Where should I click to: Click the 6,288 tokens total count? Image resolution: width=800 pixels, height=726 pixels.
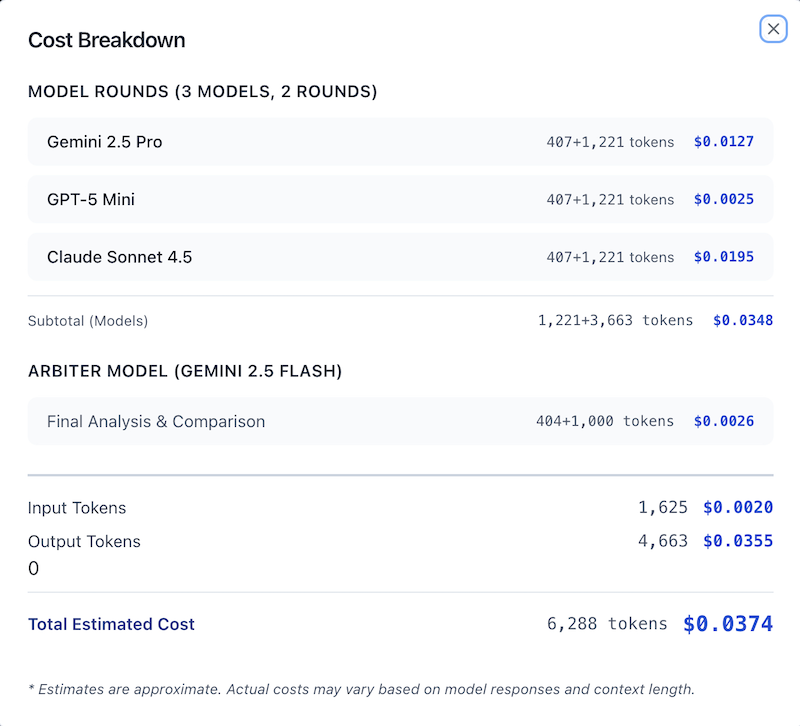(x=607, y=624)
